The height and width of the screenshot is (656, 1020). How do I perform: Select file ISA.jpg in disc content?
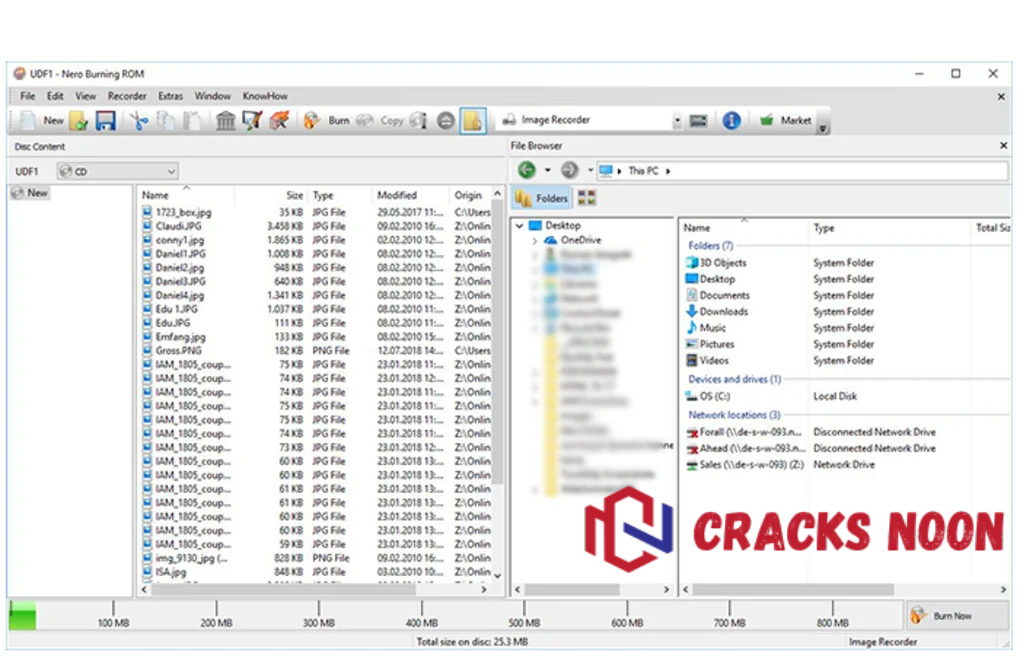tap(171, 572)
